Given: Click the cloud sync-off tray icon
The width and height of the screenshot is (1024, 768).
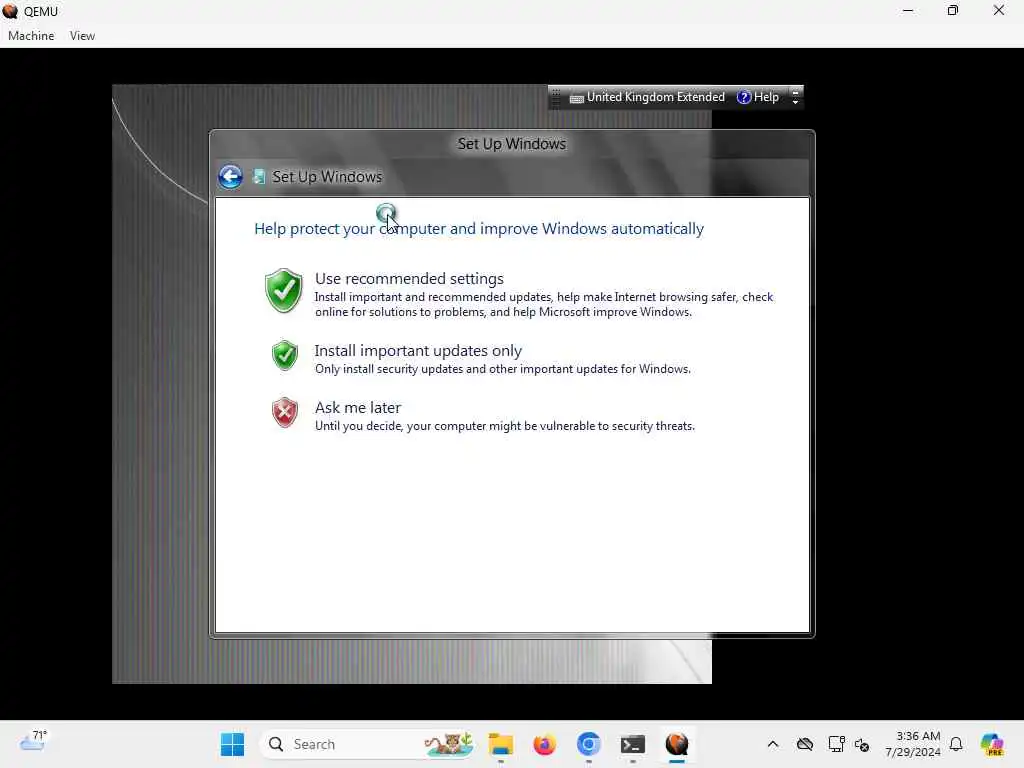Looking at the screenshot, I should [x=805, y=744].
